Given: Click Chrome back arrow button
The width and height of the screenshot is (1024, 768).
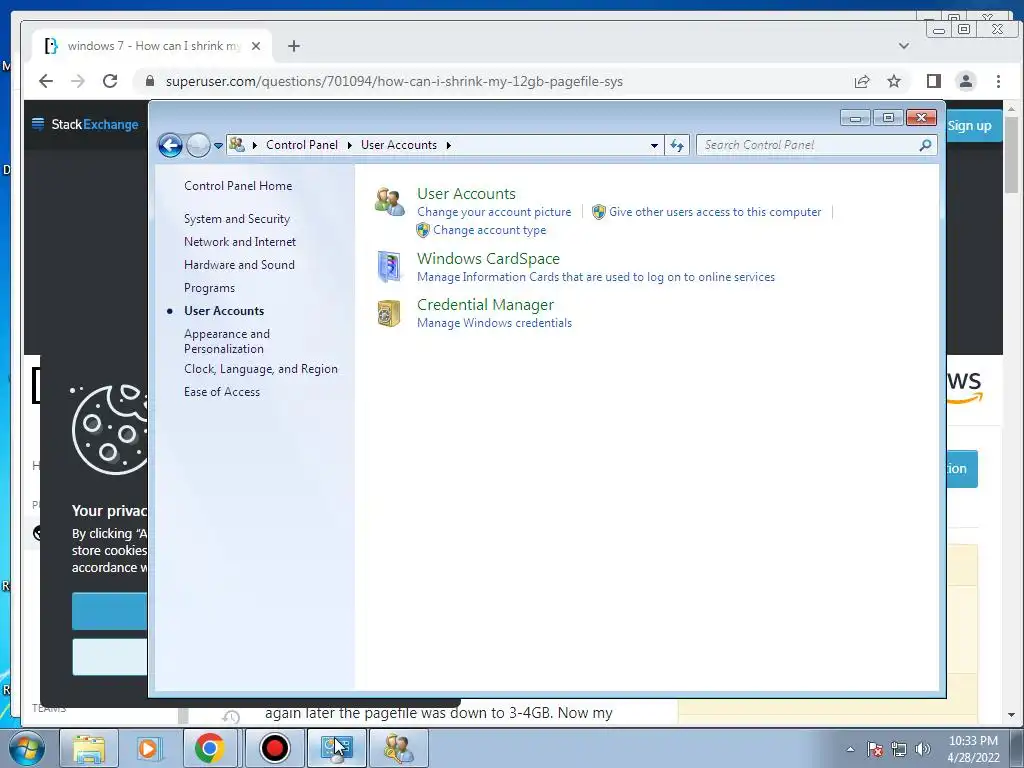Looking at the screenshot, I should [x=45, y=81].
